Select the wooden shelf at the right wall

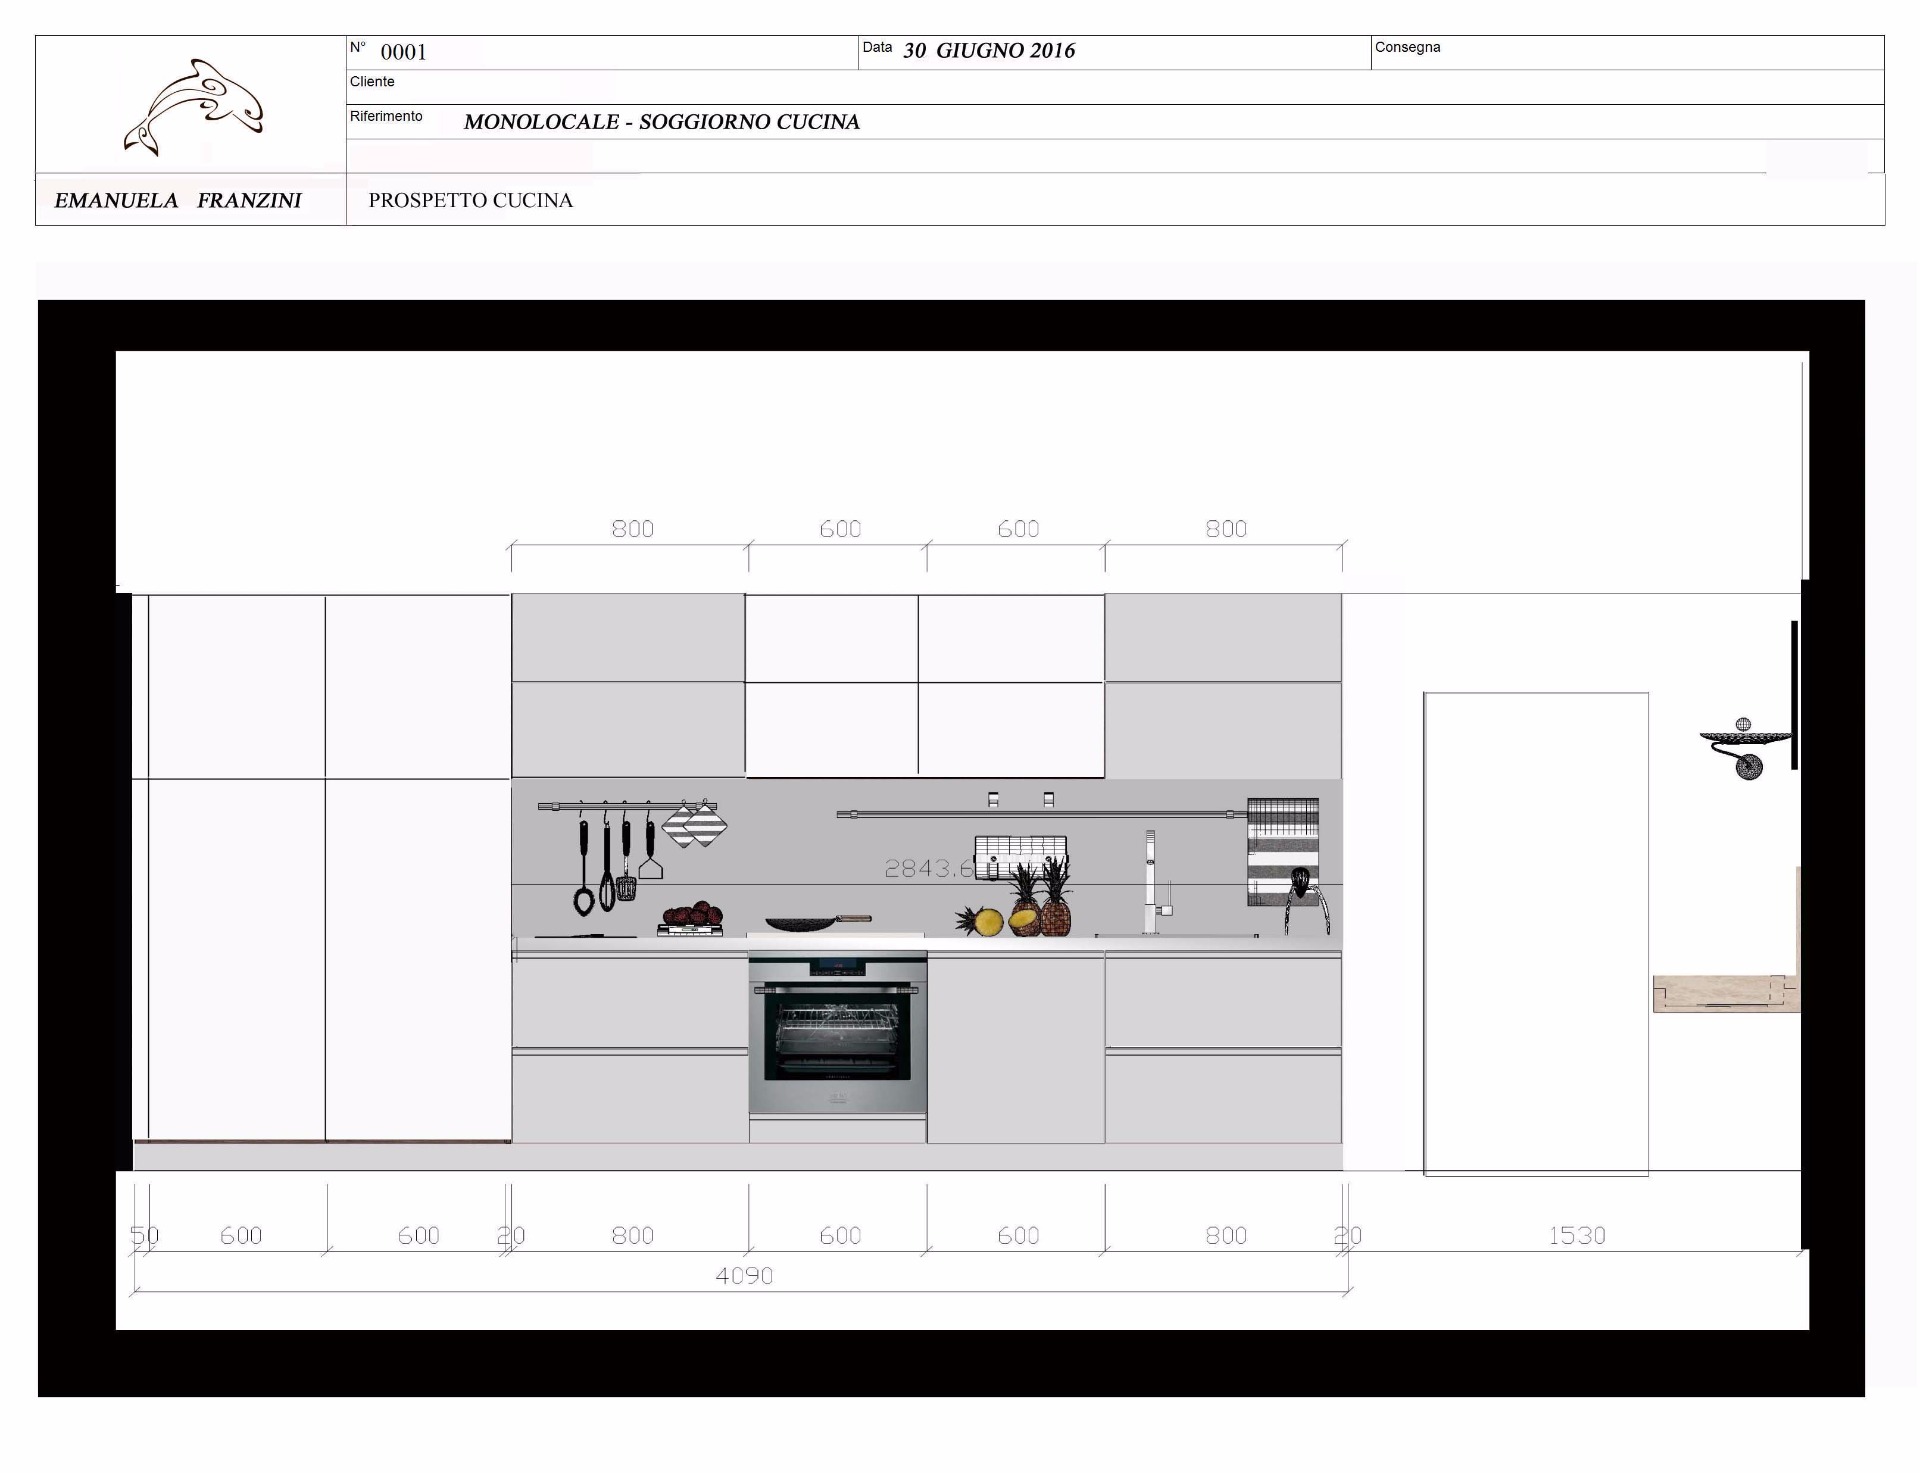pyautogui.click(x=1726, y=993)
